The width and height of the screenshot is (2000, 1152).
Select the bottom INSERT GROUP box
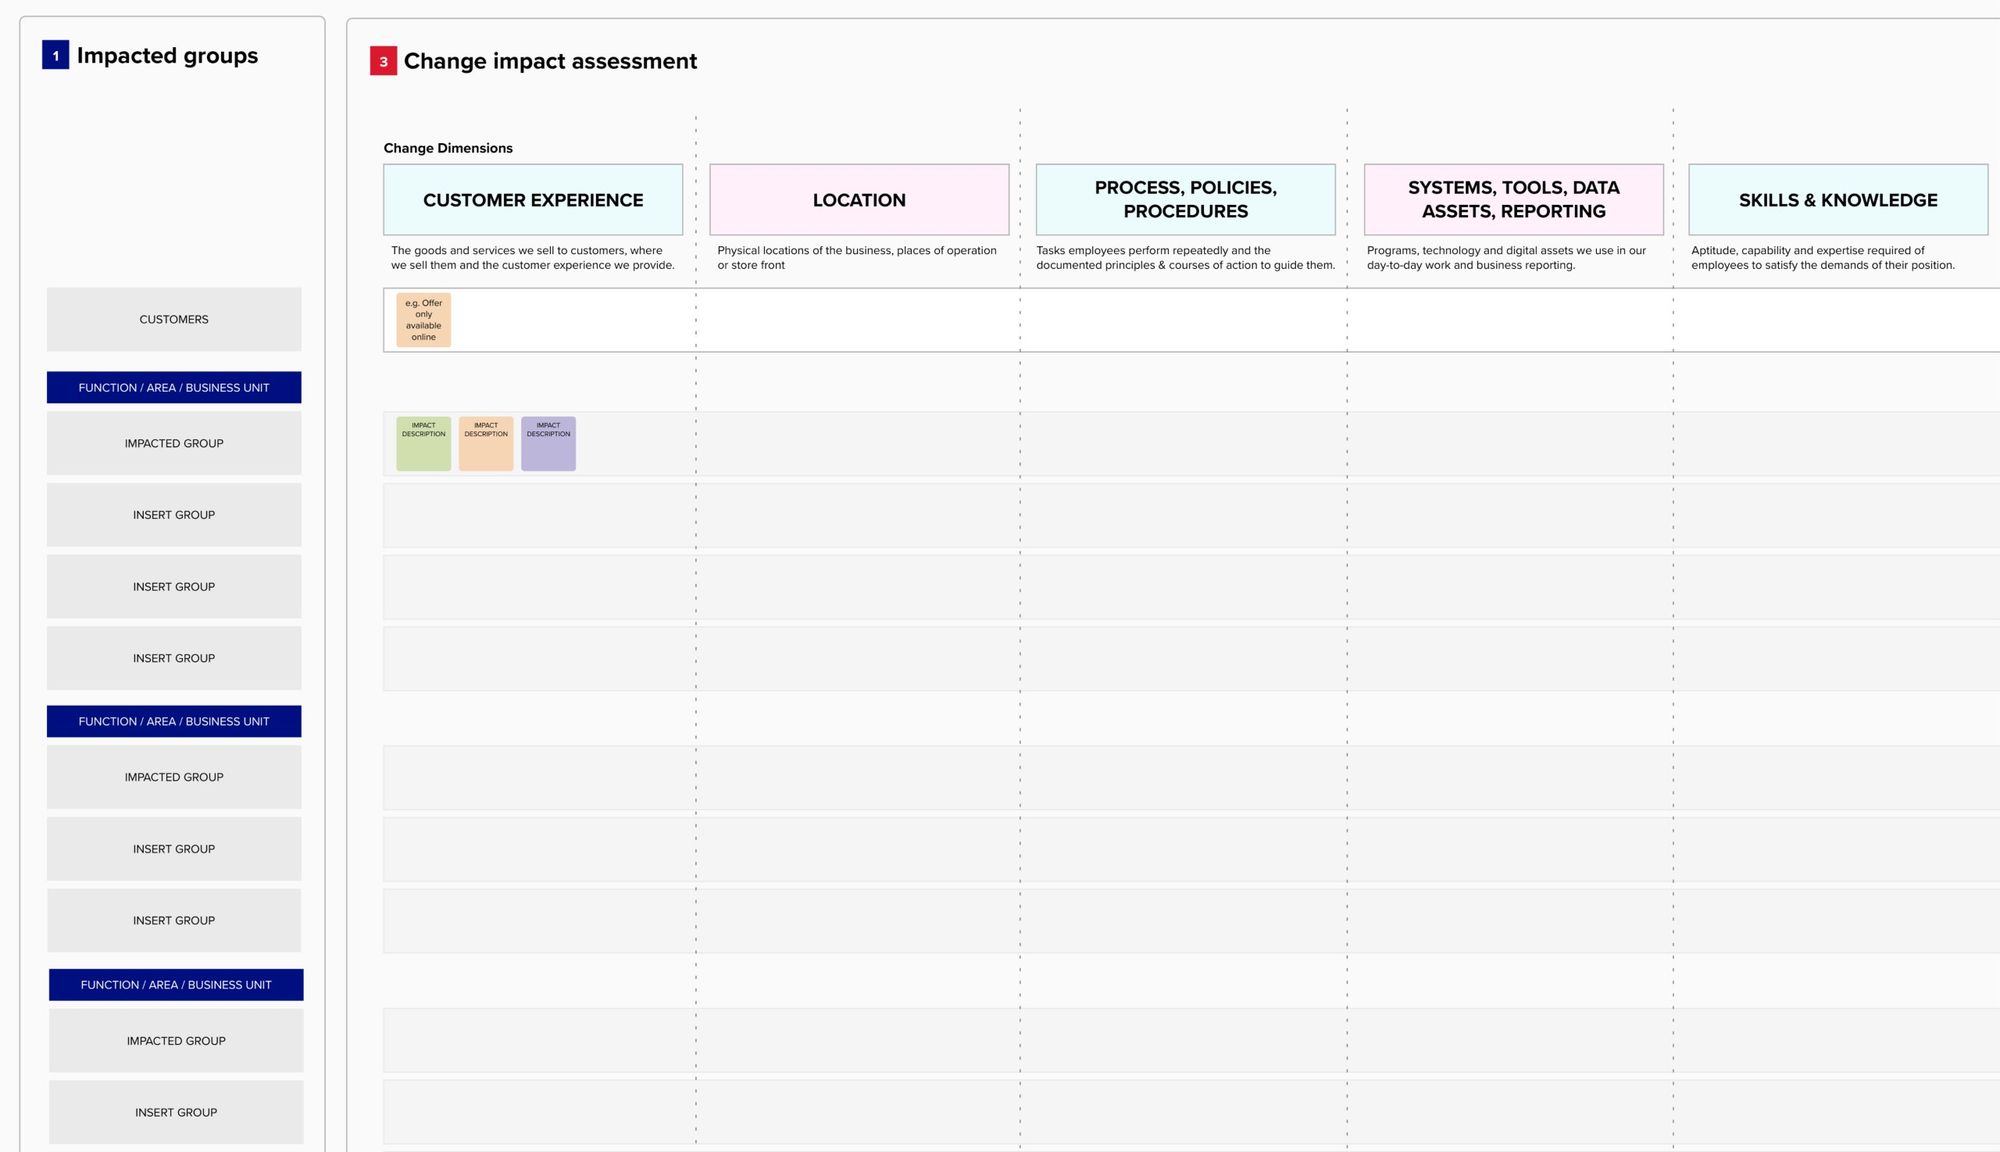[176, 1111]
